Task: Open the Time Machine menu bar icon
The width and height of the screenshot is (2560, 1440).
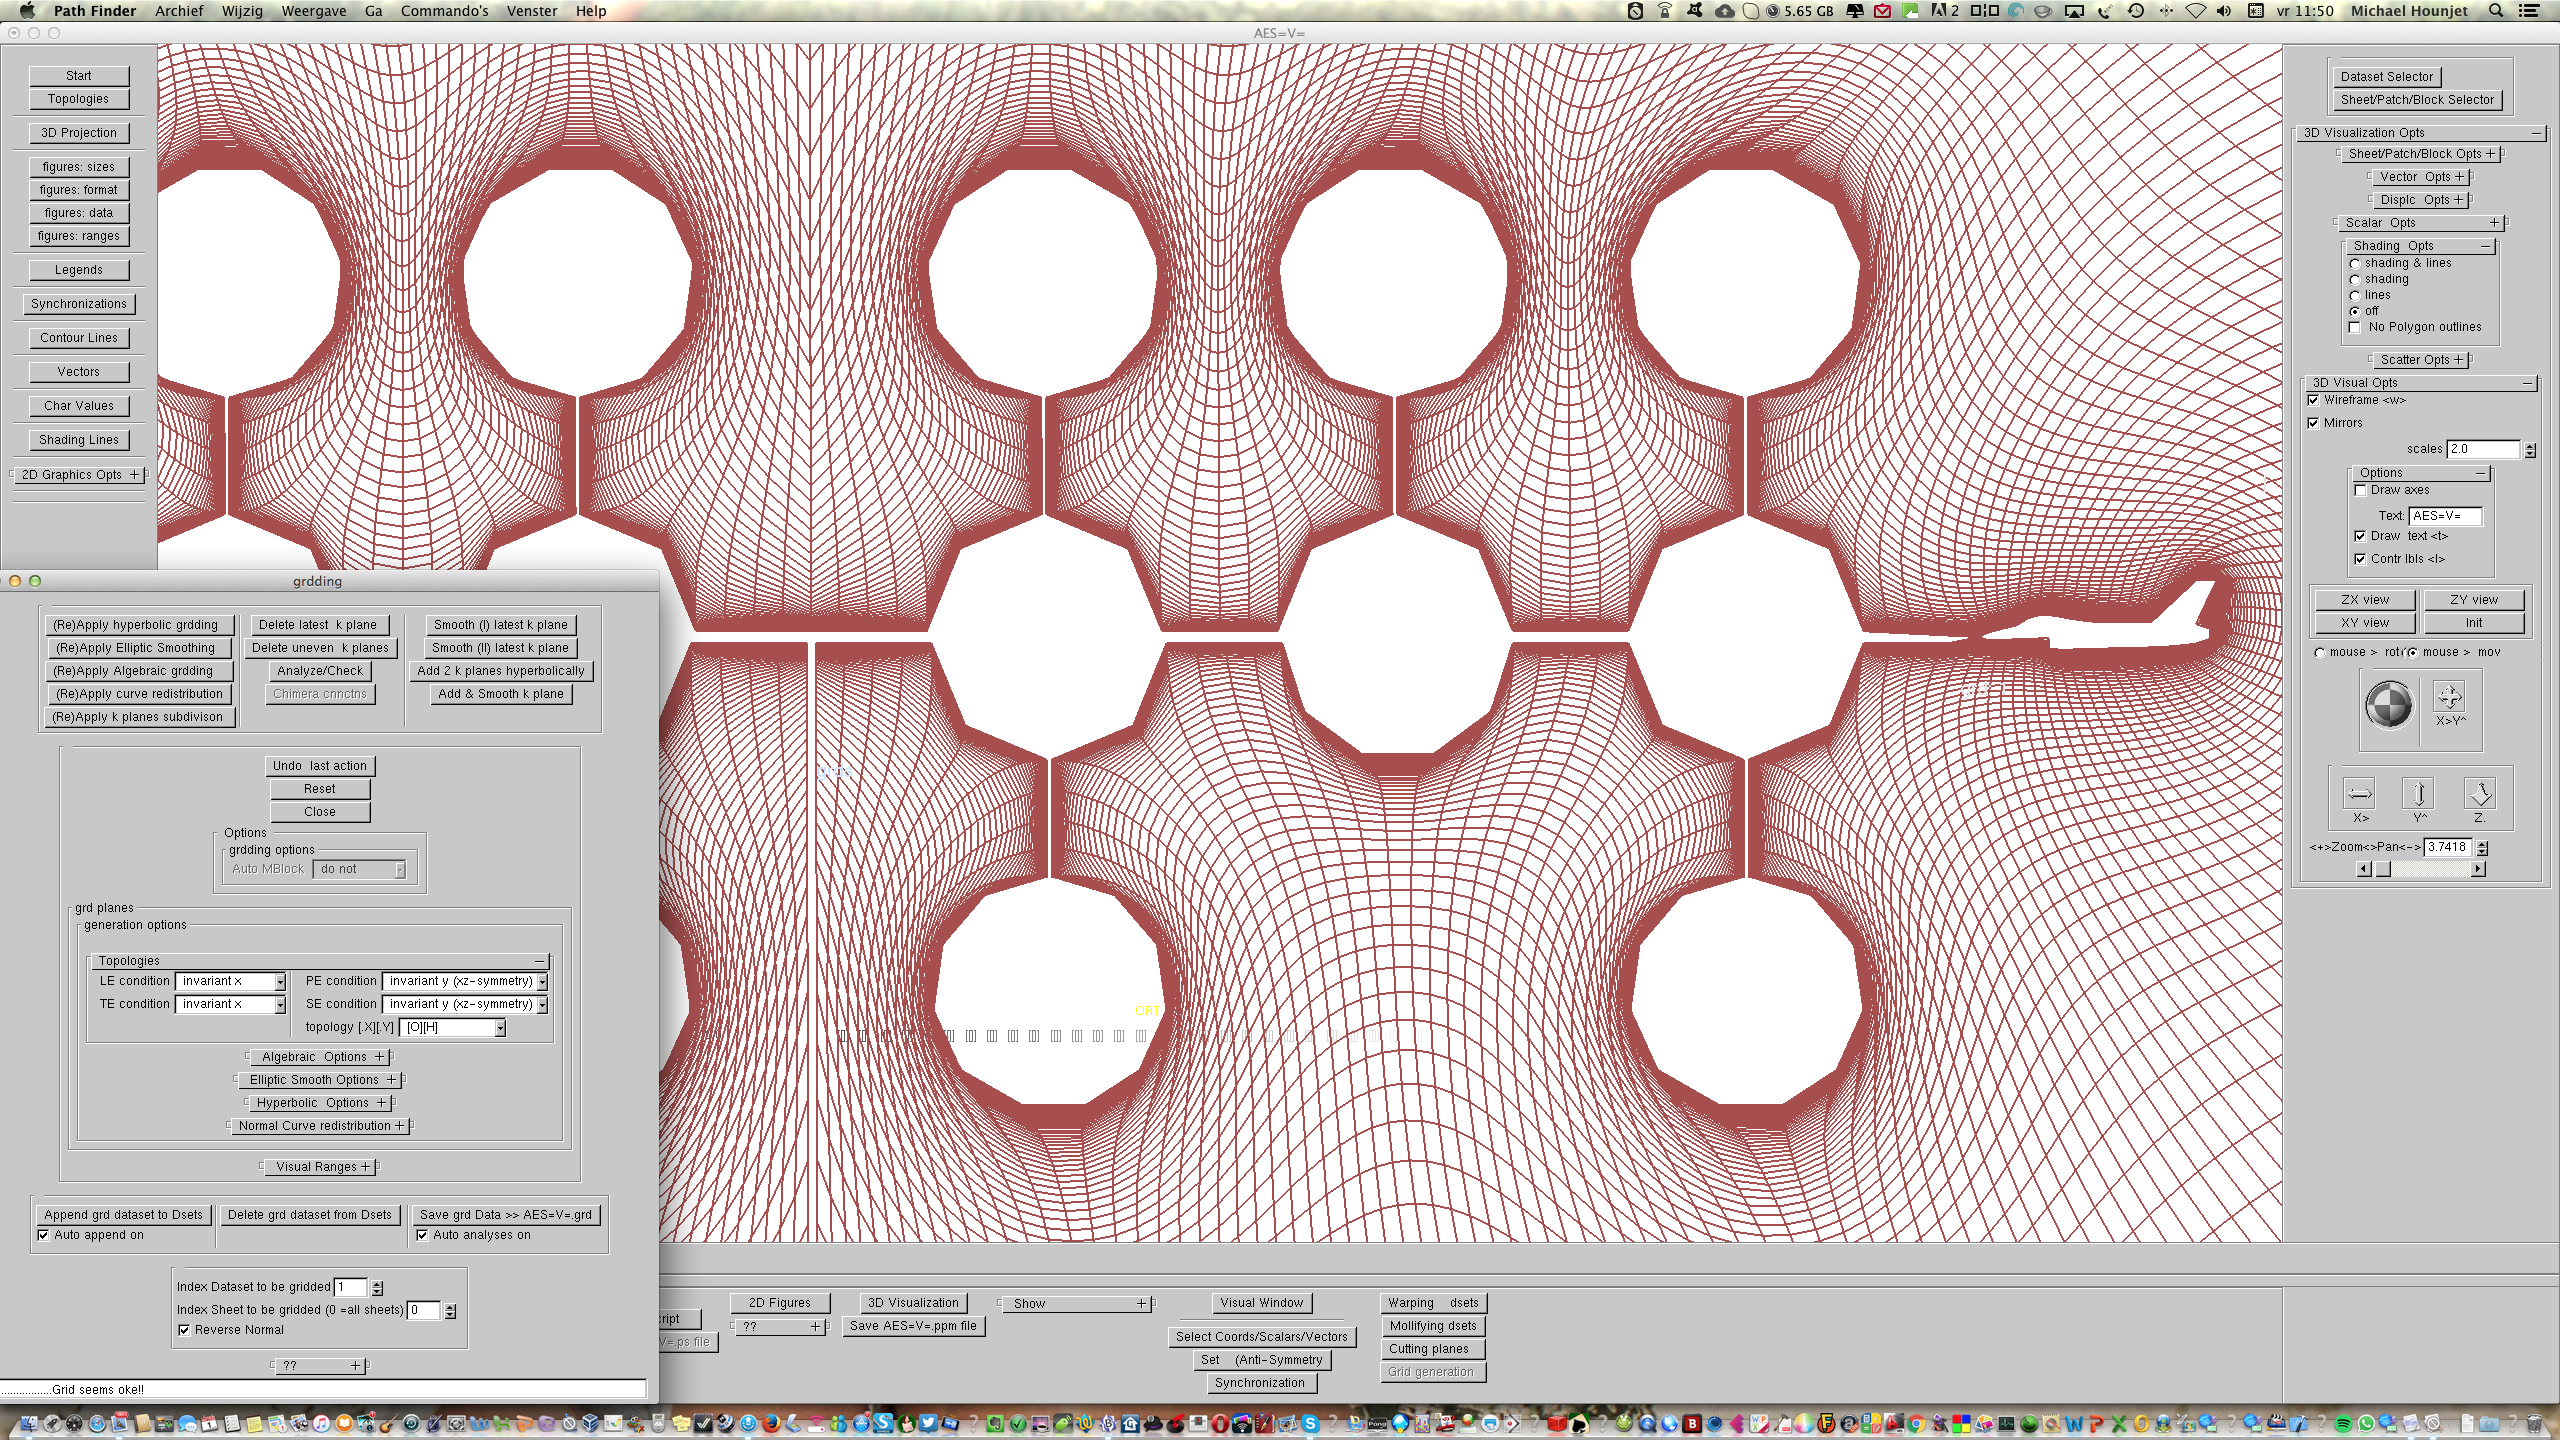Action: click(2136, 11)
